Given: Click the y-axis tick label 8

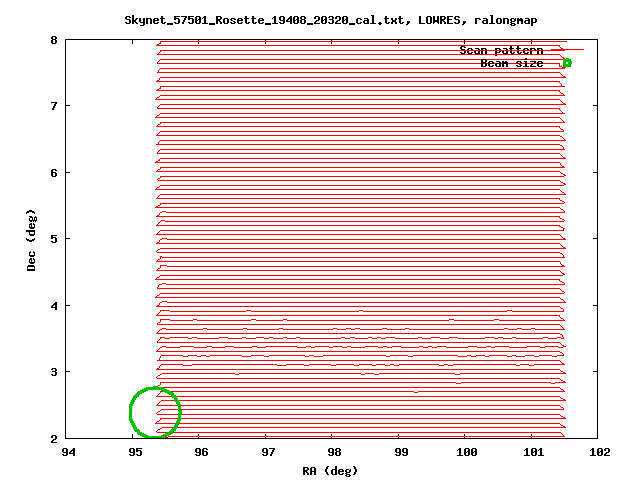Looking at the screenshot, I should (x=54, y=40).
